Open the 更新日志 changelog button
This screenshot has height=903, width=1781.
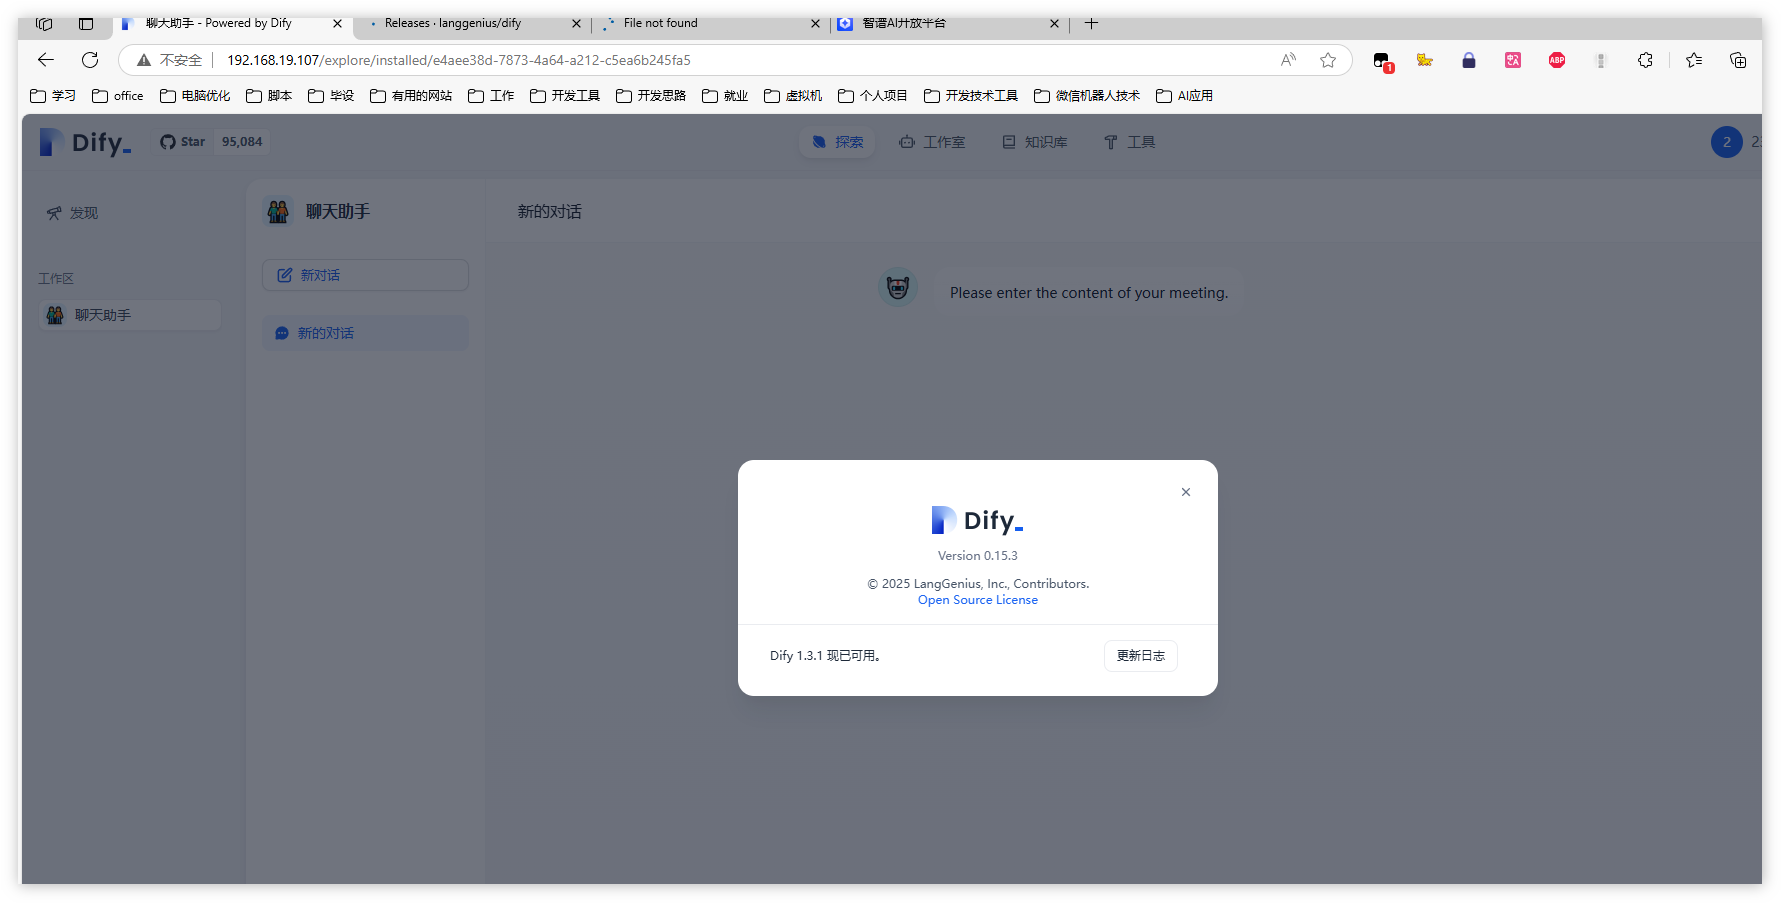click(1140, 656)
